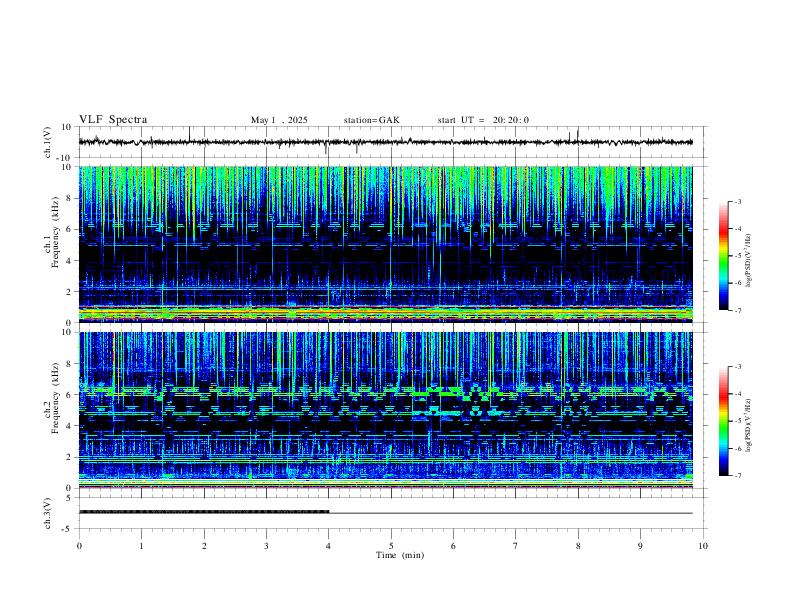Click the ch.1 spectrogram color scale bar
792x612 pixels.
pyautogui.click(x=724, y=256)
